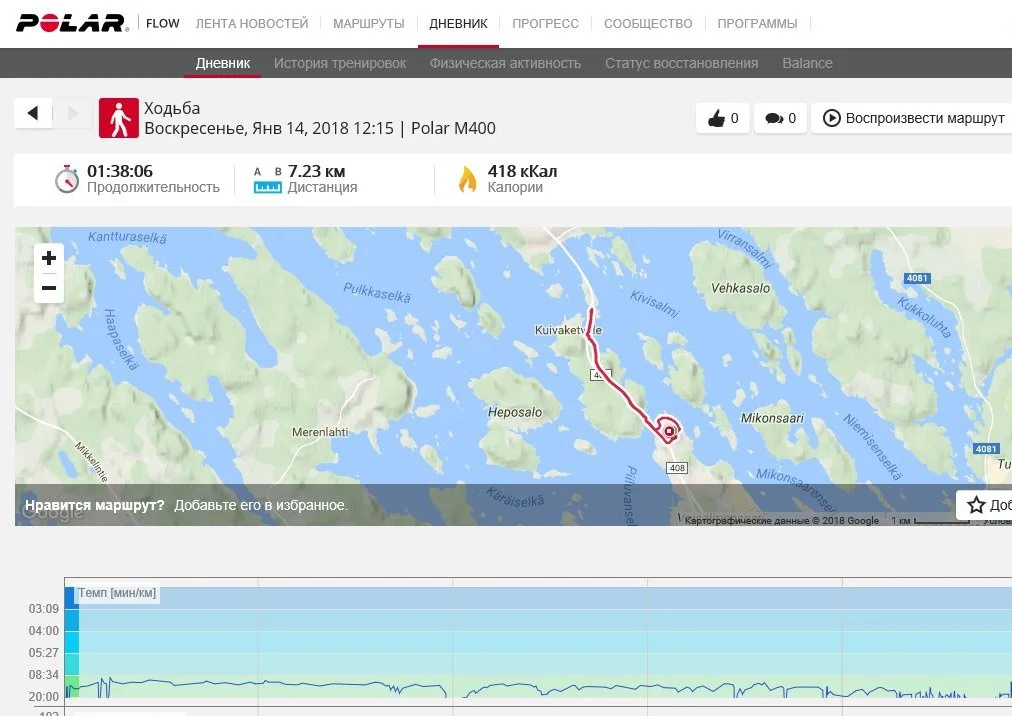This screenshot has height=716, width=1012.
Task: Click the 01:38:06 duration value
Action: [120, 171]
